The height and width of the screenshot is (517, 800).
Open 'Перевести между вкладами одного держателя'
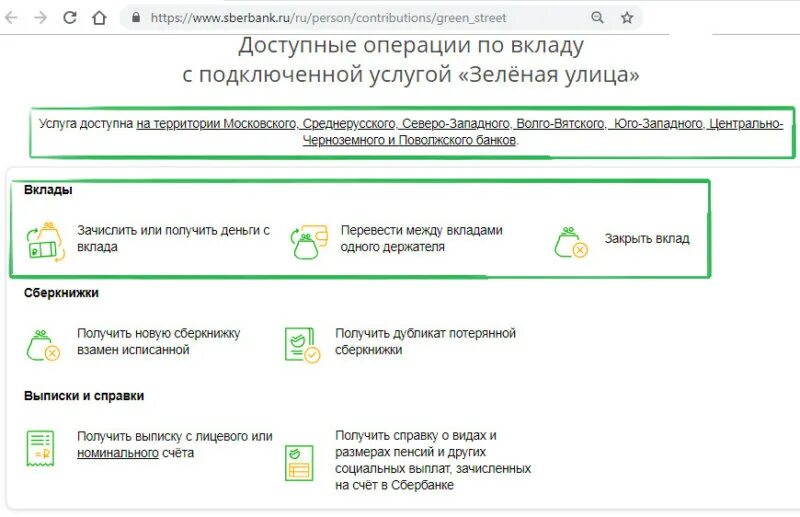421,238
